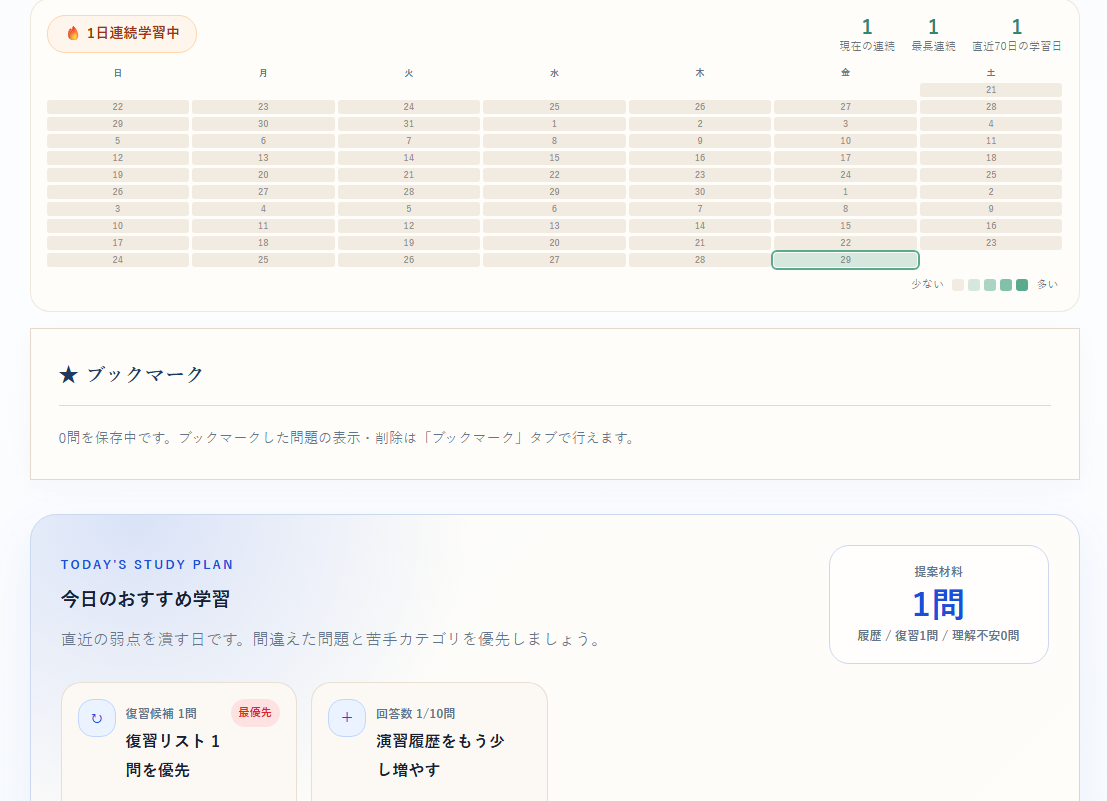Viewport: 1107px width, 801px height.
Task: Click the 多い legend label
Action: coord(1048,284)
